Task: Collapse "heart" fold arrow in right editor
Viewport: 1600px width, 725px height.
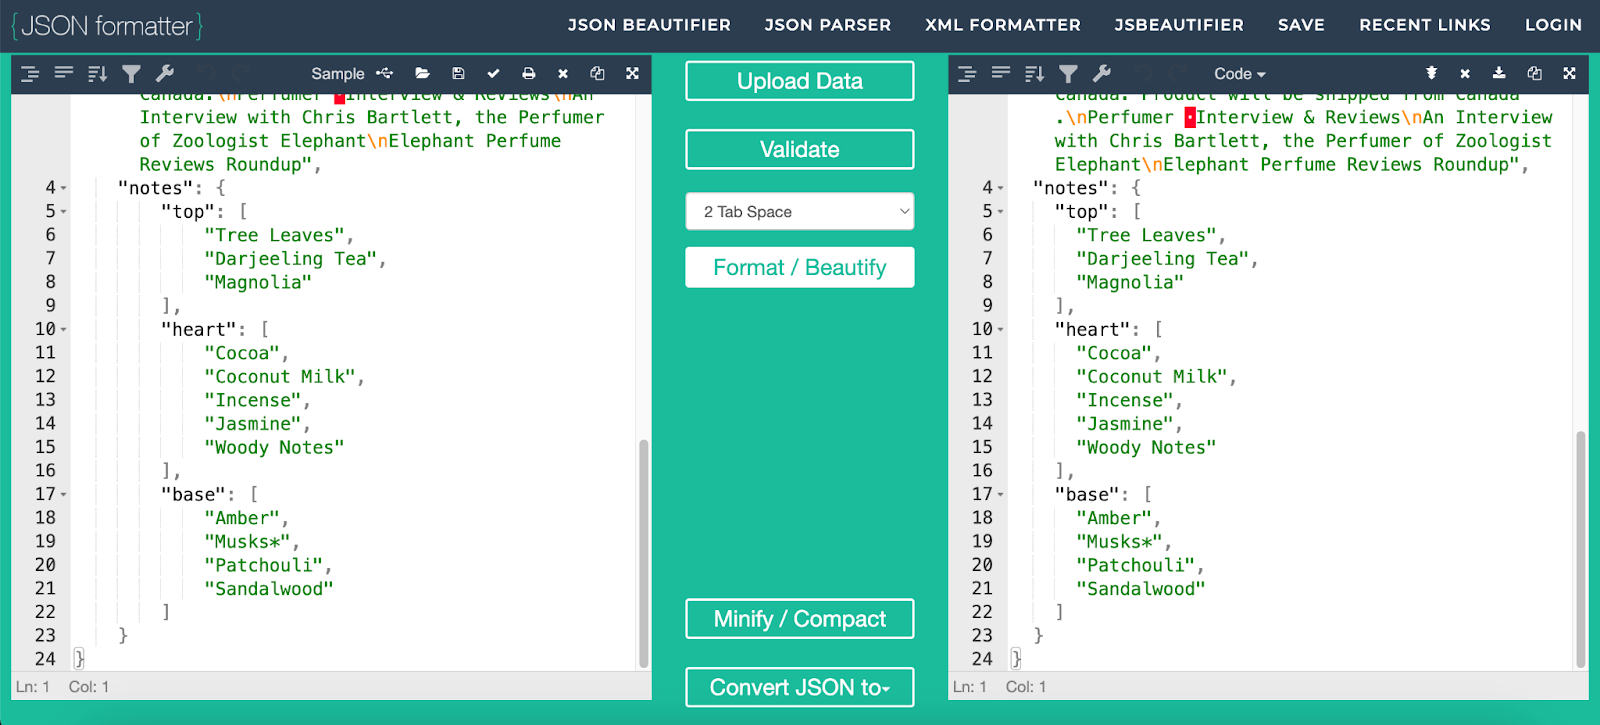Action: tap(1001, 330)
